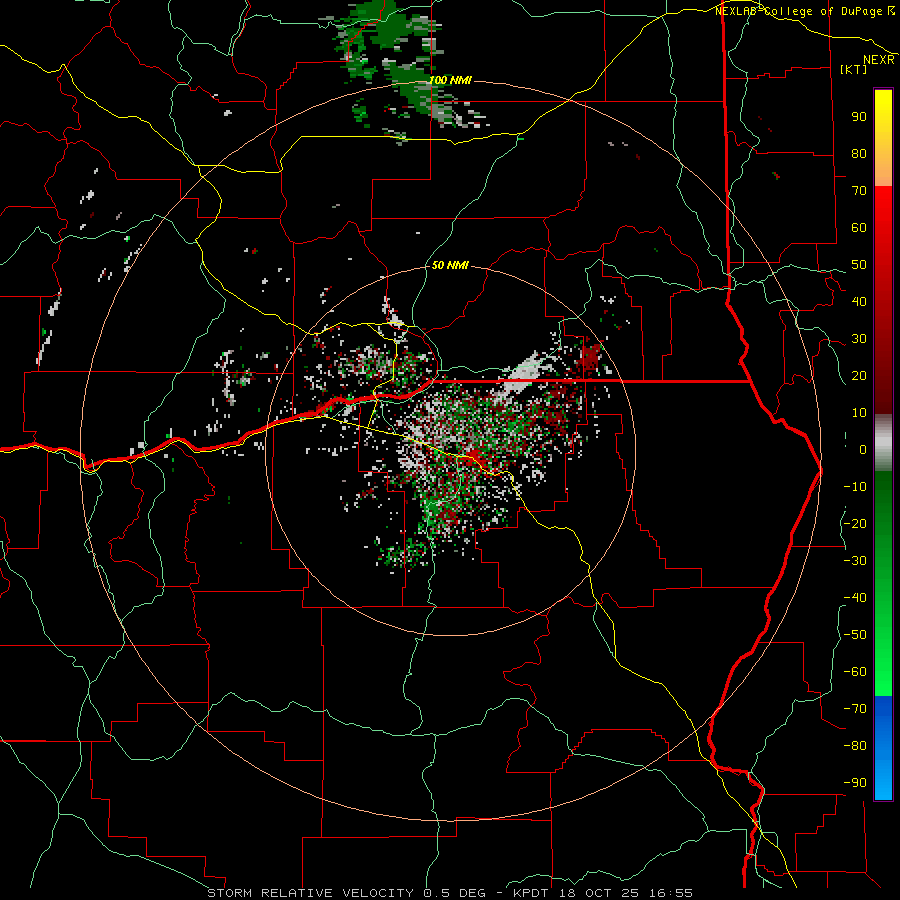Click the NEXR text in corner

tap(879, 60)
